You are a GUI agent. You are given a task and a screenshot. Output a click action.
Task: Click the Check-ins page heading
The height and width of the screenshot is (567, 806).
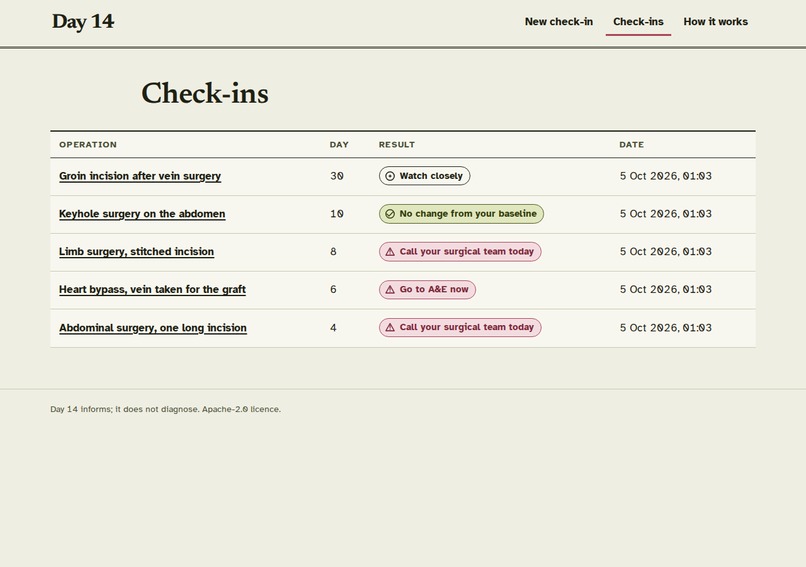click(x=205, y=94)
